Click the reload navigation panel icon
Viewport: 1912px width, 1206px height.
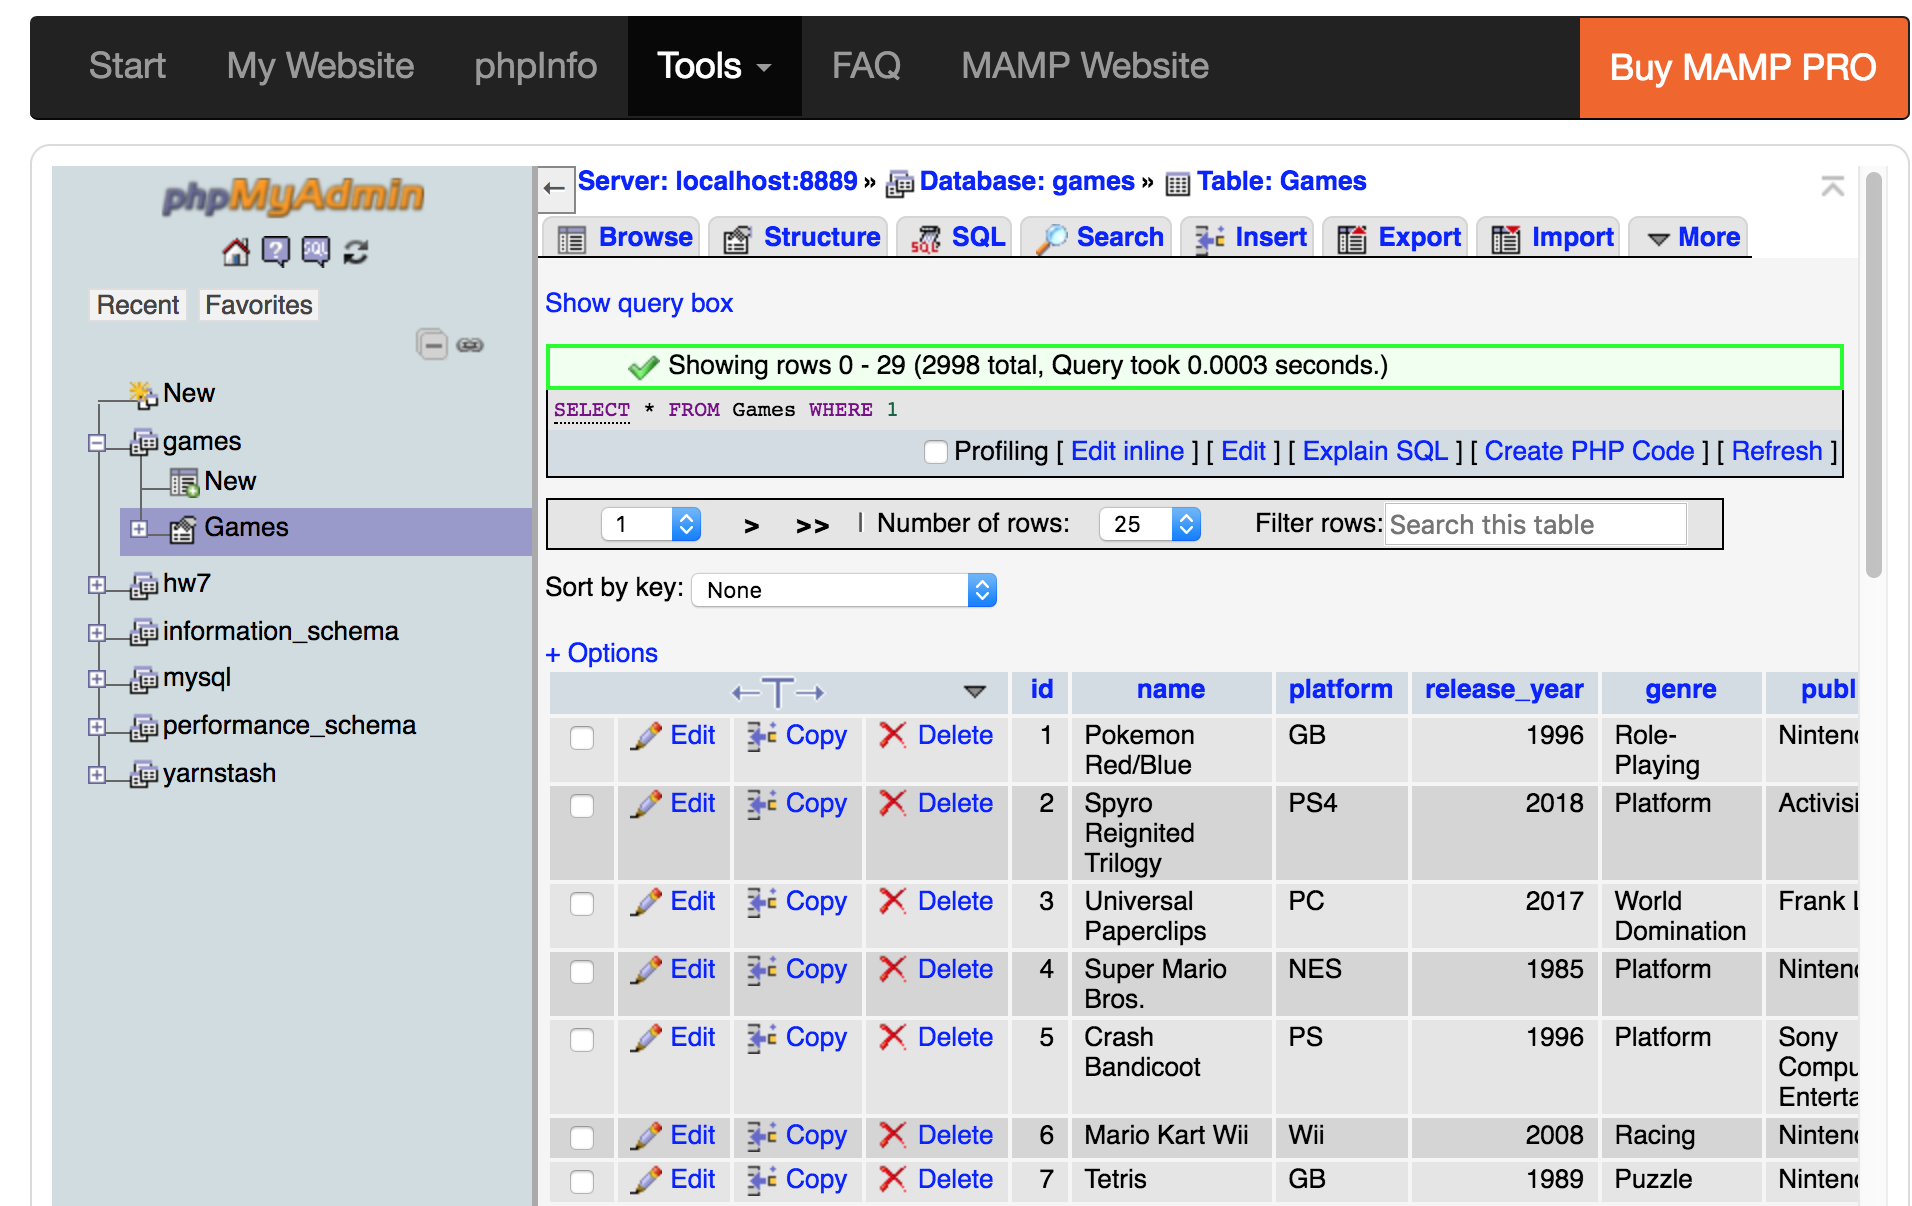[356, 252]
